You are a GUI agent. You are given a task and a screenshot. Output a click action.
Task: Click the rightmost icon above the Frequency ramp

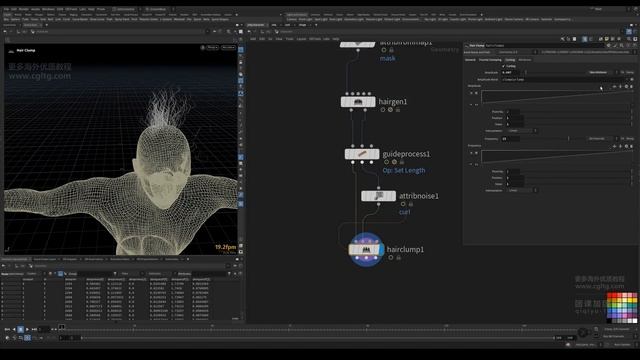(x=631, y=146)
